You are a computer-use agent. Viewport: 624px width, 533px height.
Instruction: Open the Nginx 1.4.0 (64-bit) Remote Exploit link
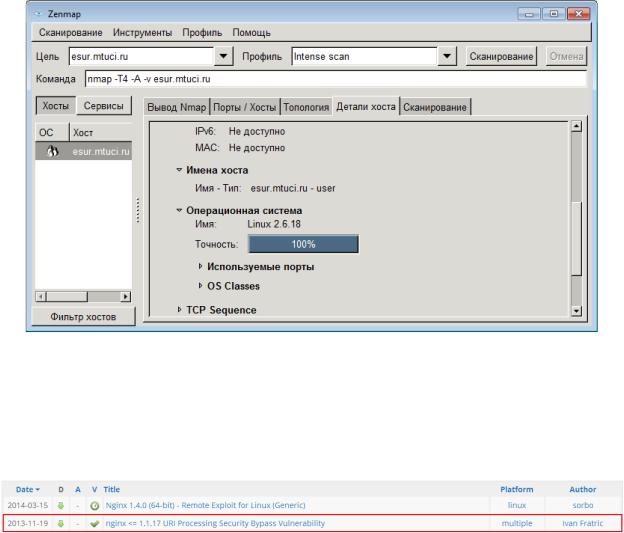tap(205, 505)
